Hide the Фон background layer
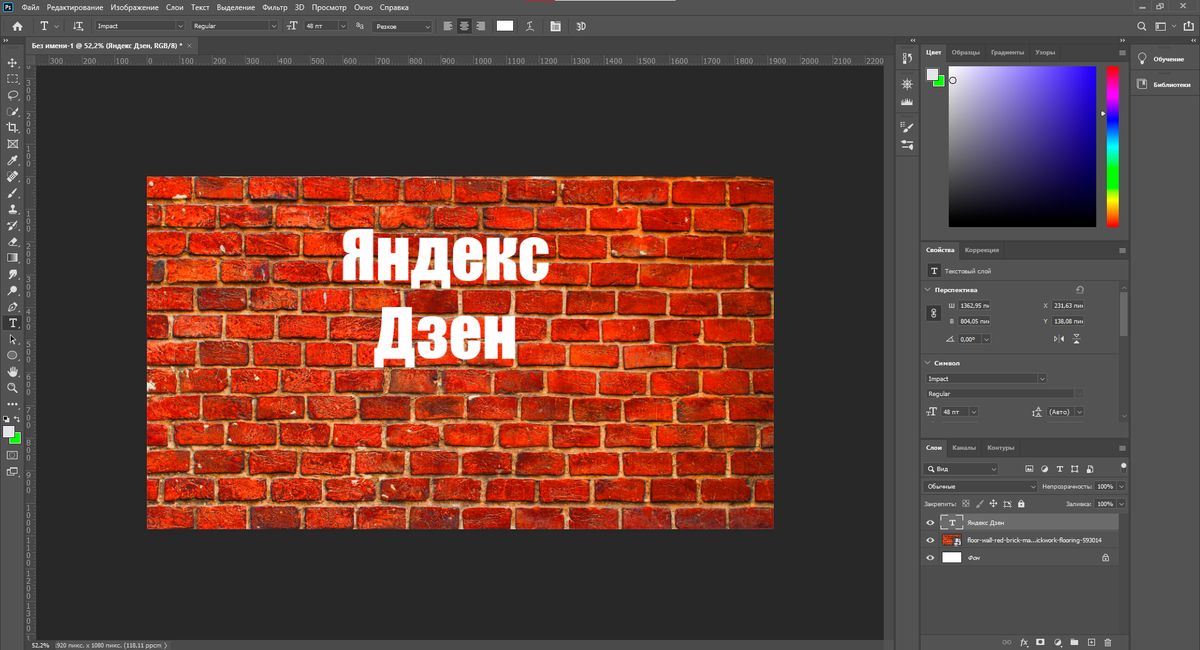Viewport: 1200px width, 650px height. (x=930, y=558)
